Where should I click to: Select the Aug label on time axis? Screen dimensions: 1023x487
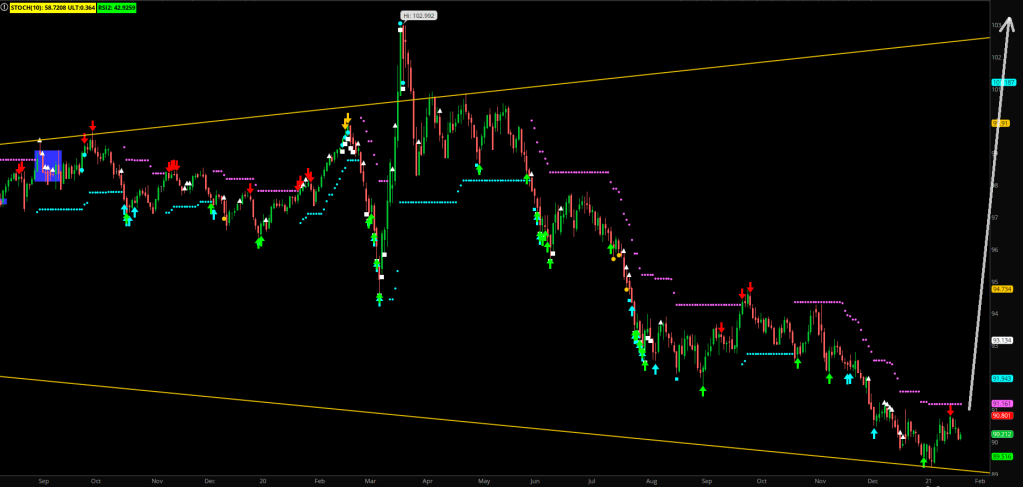(x=651, y=481)
